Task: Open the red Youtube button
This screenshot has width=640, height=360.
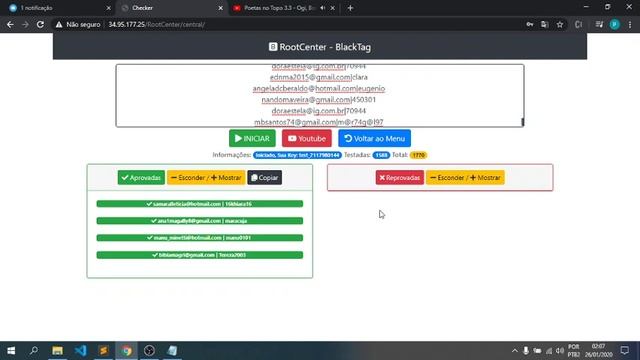Action: [307, 138]
